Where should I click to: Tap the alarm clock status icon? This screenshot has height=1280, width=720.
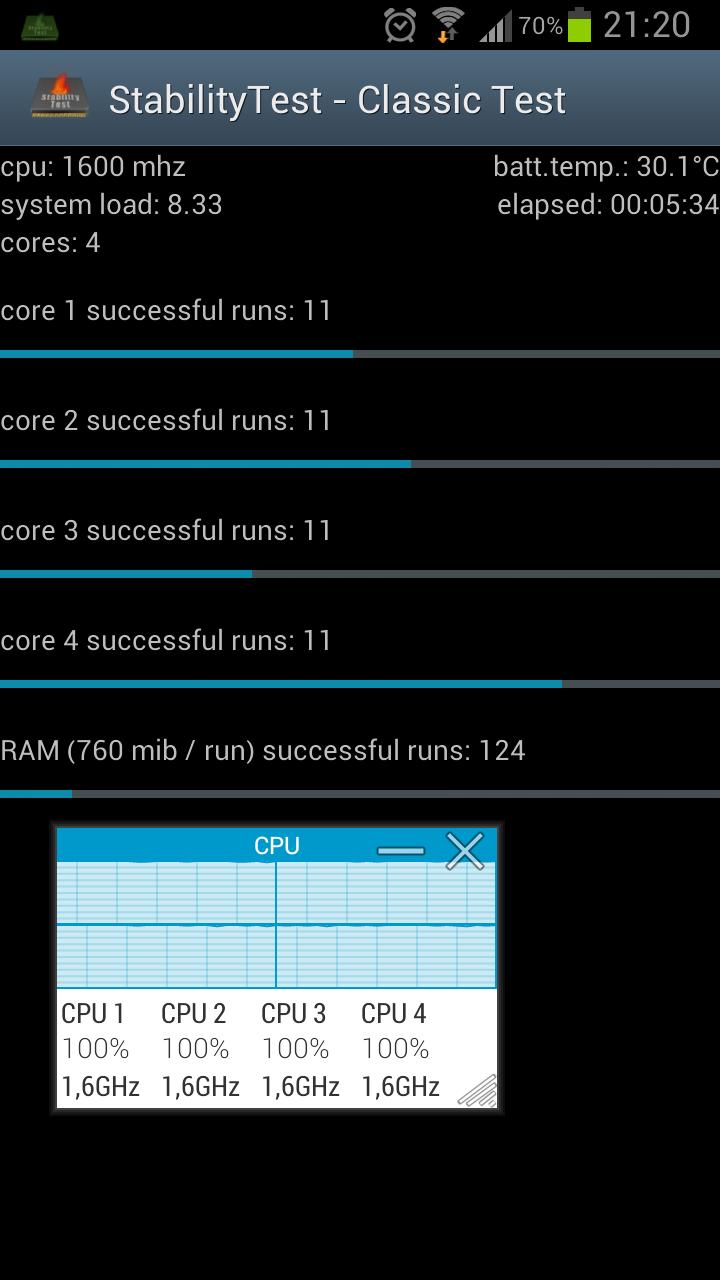click(x=400, y=25)
